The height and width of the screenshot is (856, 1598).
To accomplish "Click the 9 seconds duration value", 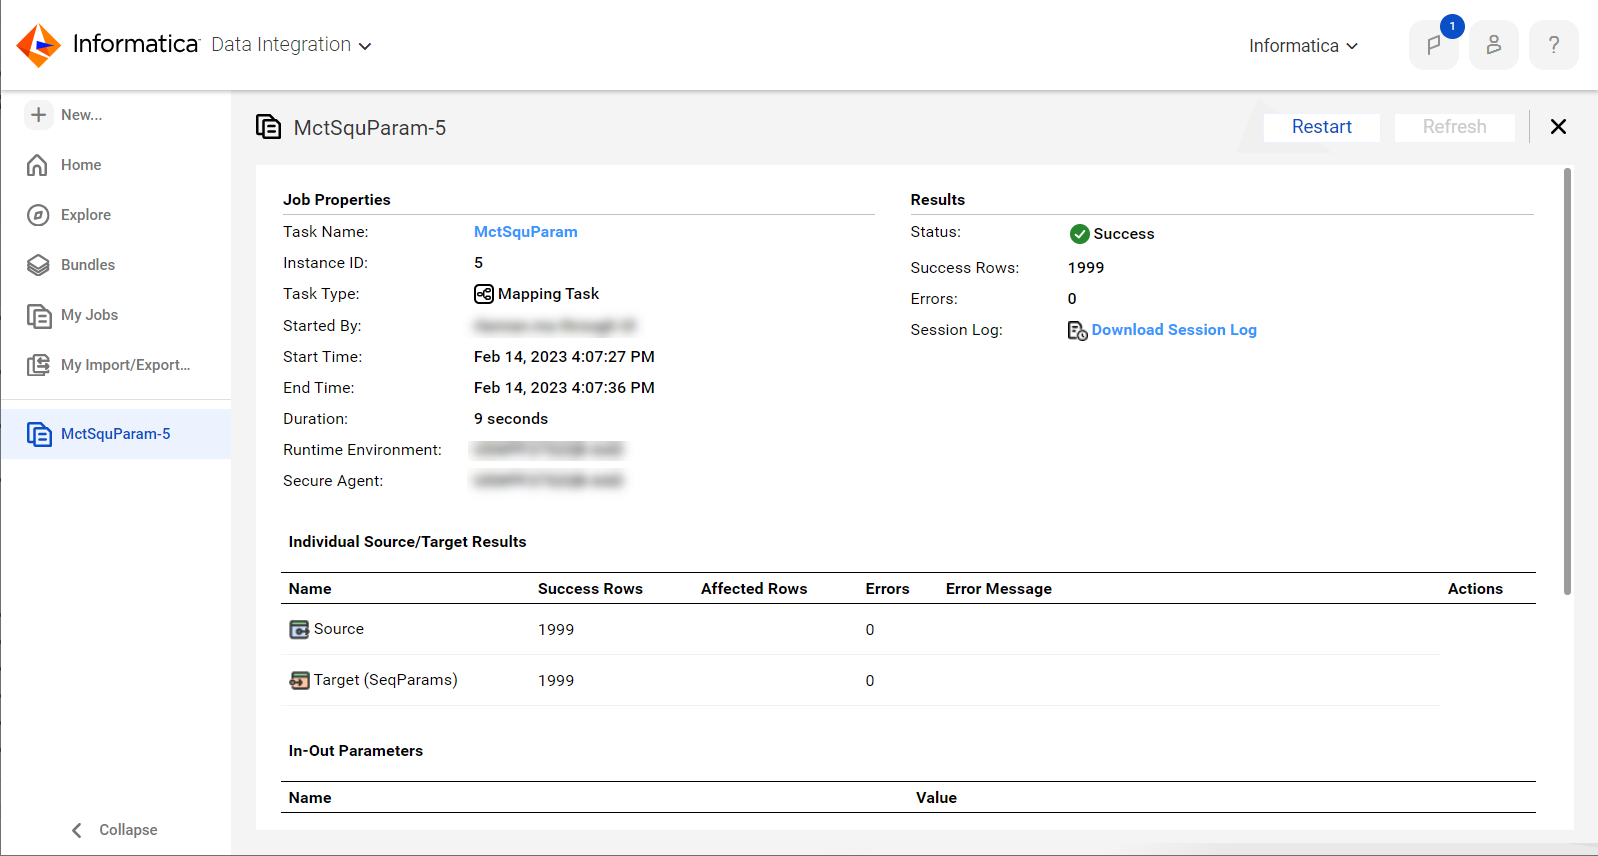I will 511,419.
